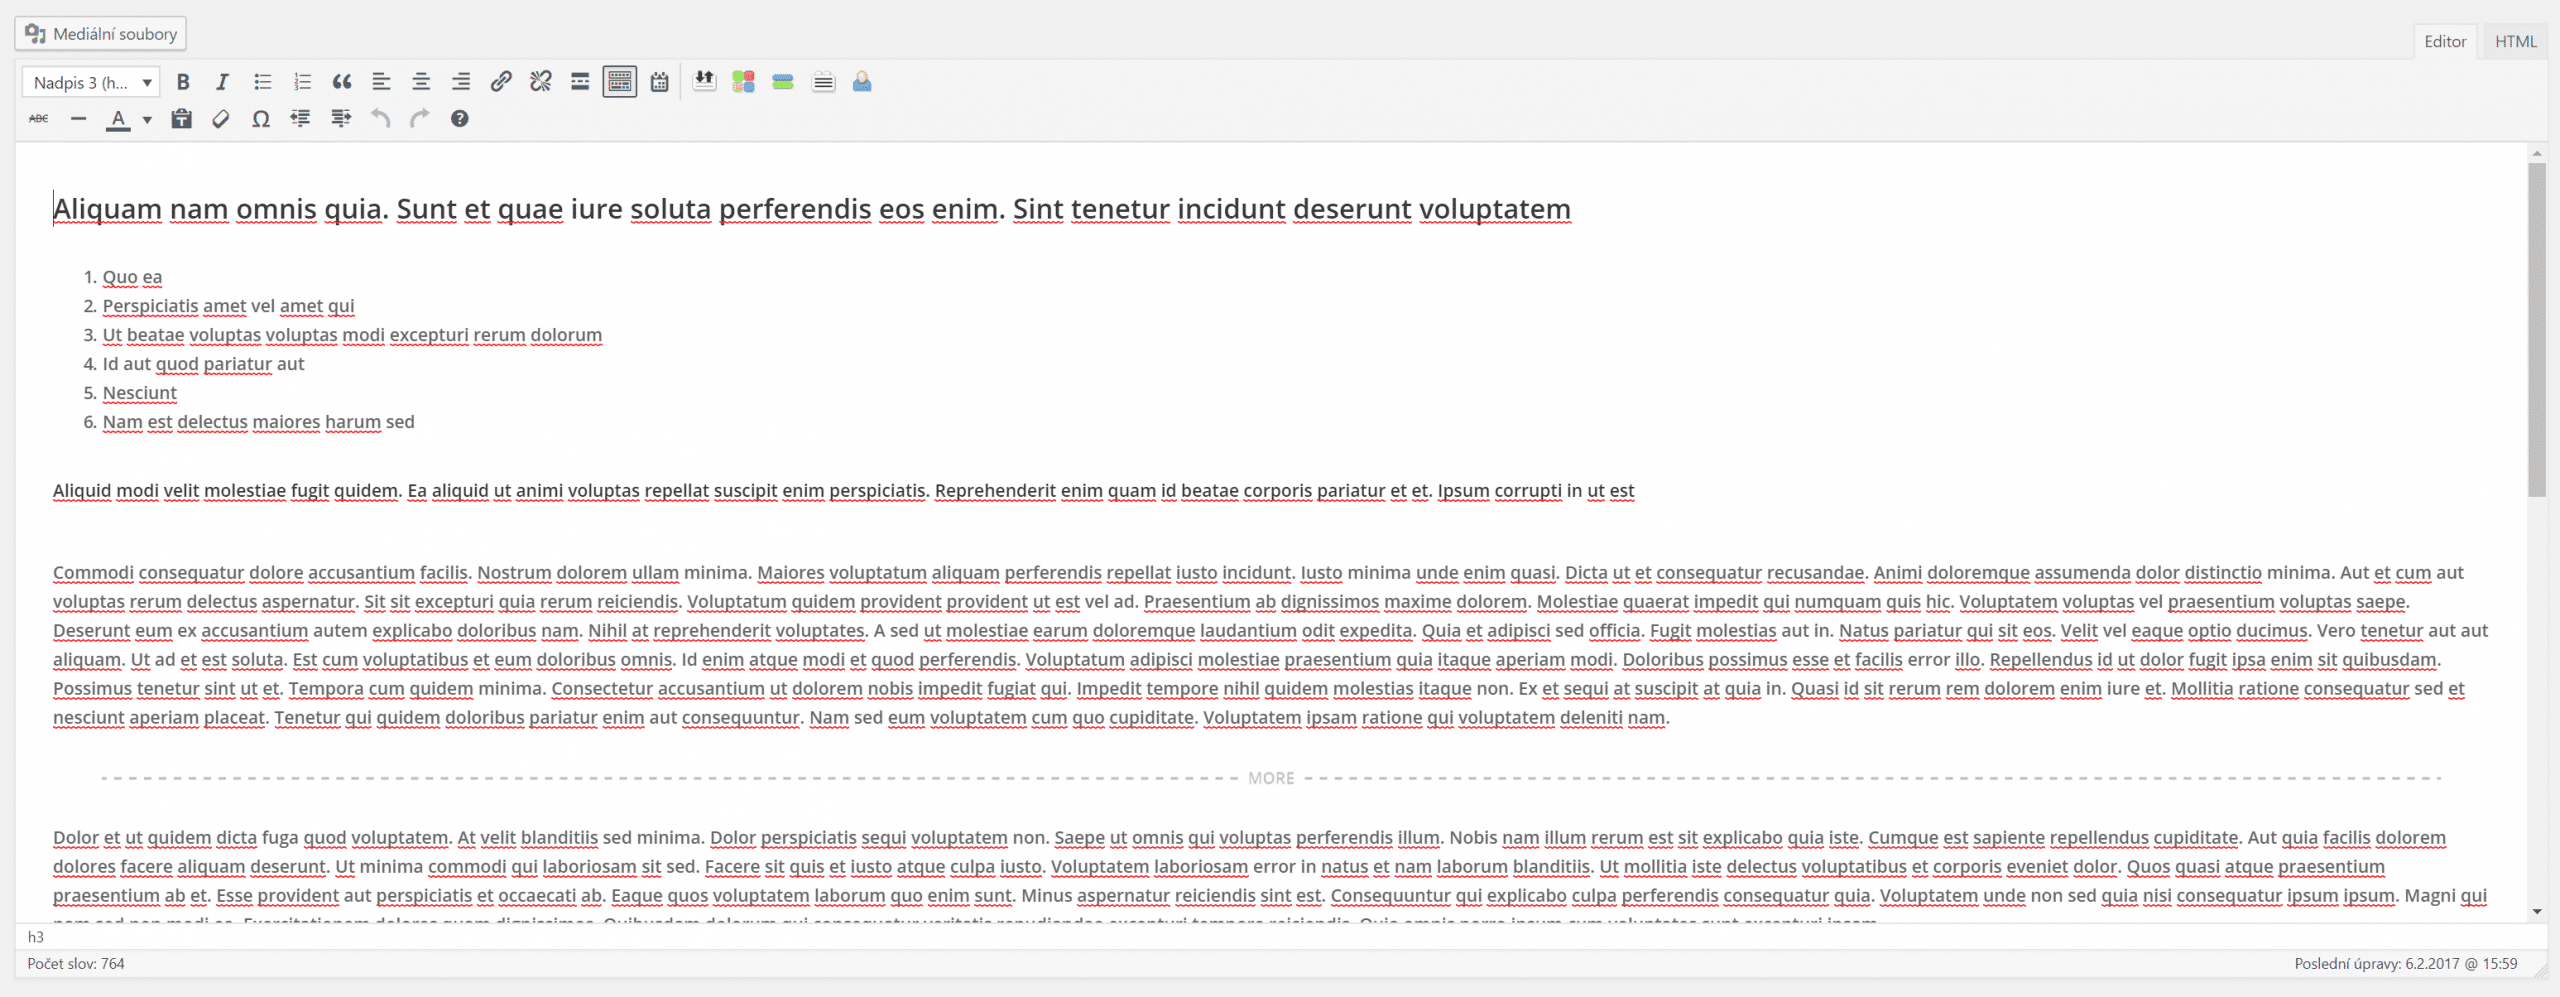Remove the existing link
This screenshot has width=2560, height=997.
tap(540, 82)
